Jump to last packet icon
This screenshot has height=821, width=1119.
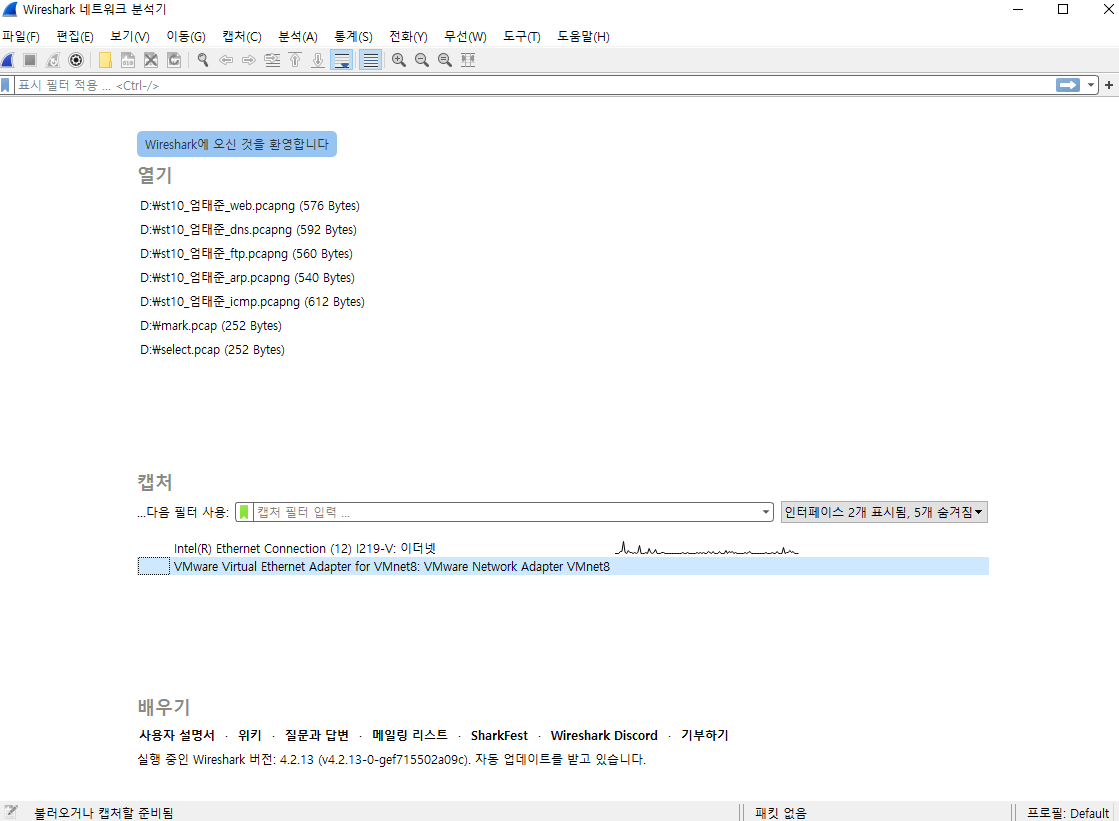pos(318,60)
